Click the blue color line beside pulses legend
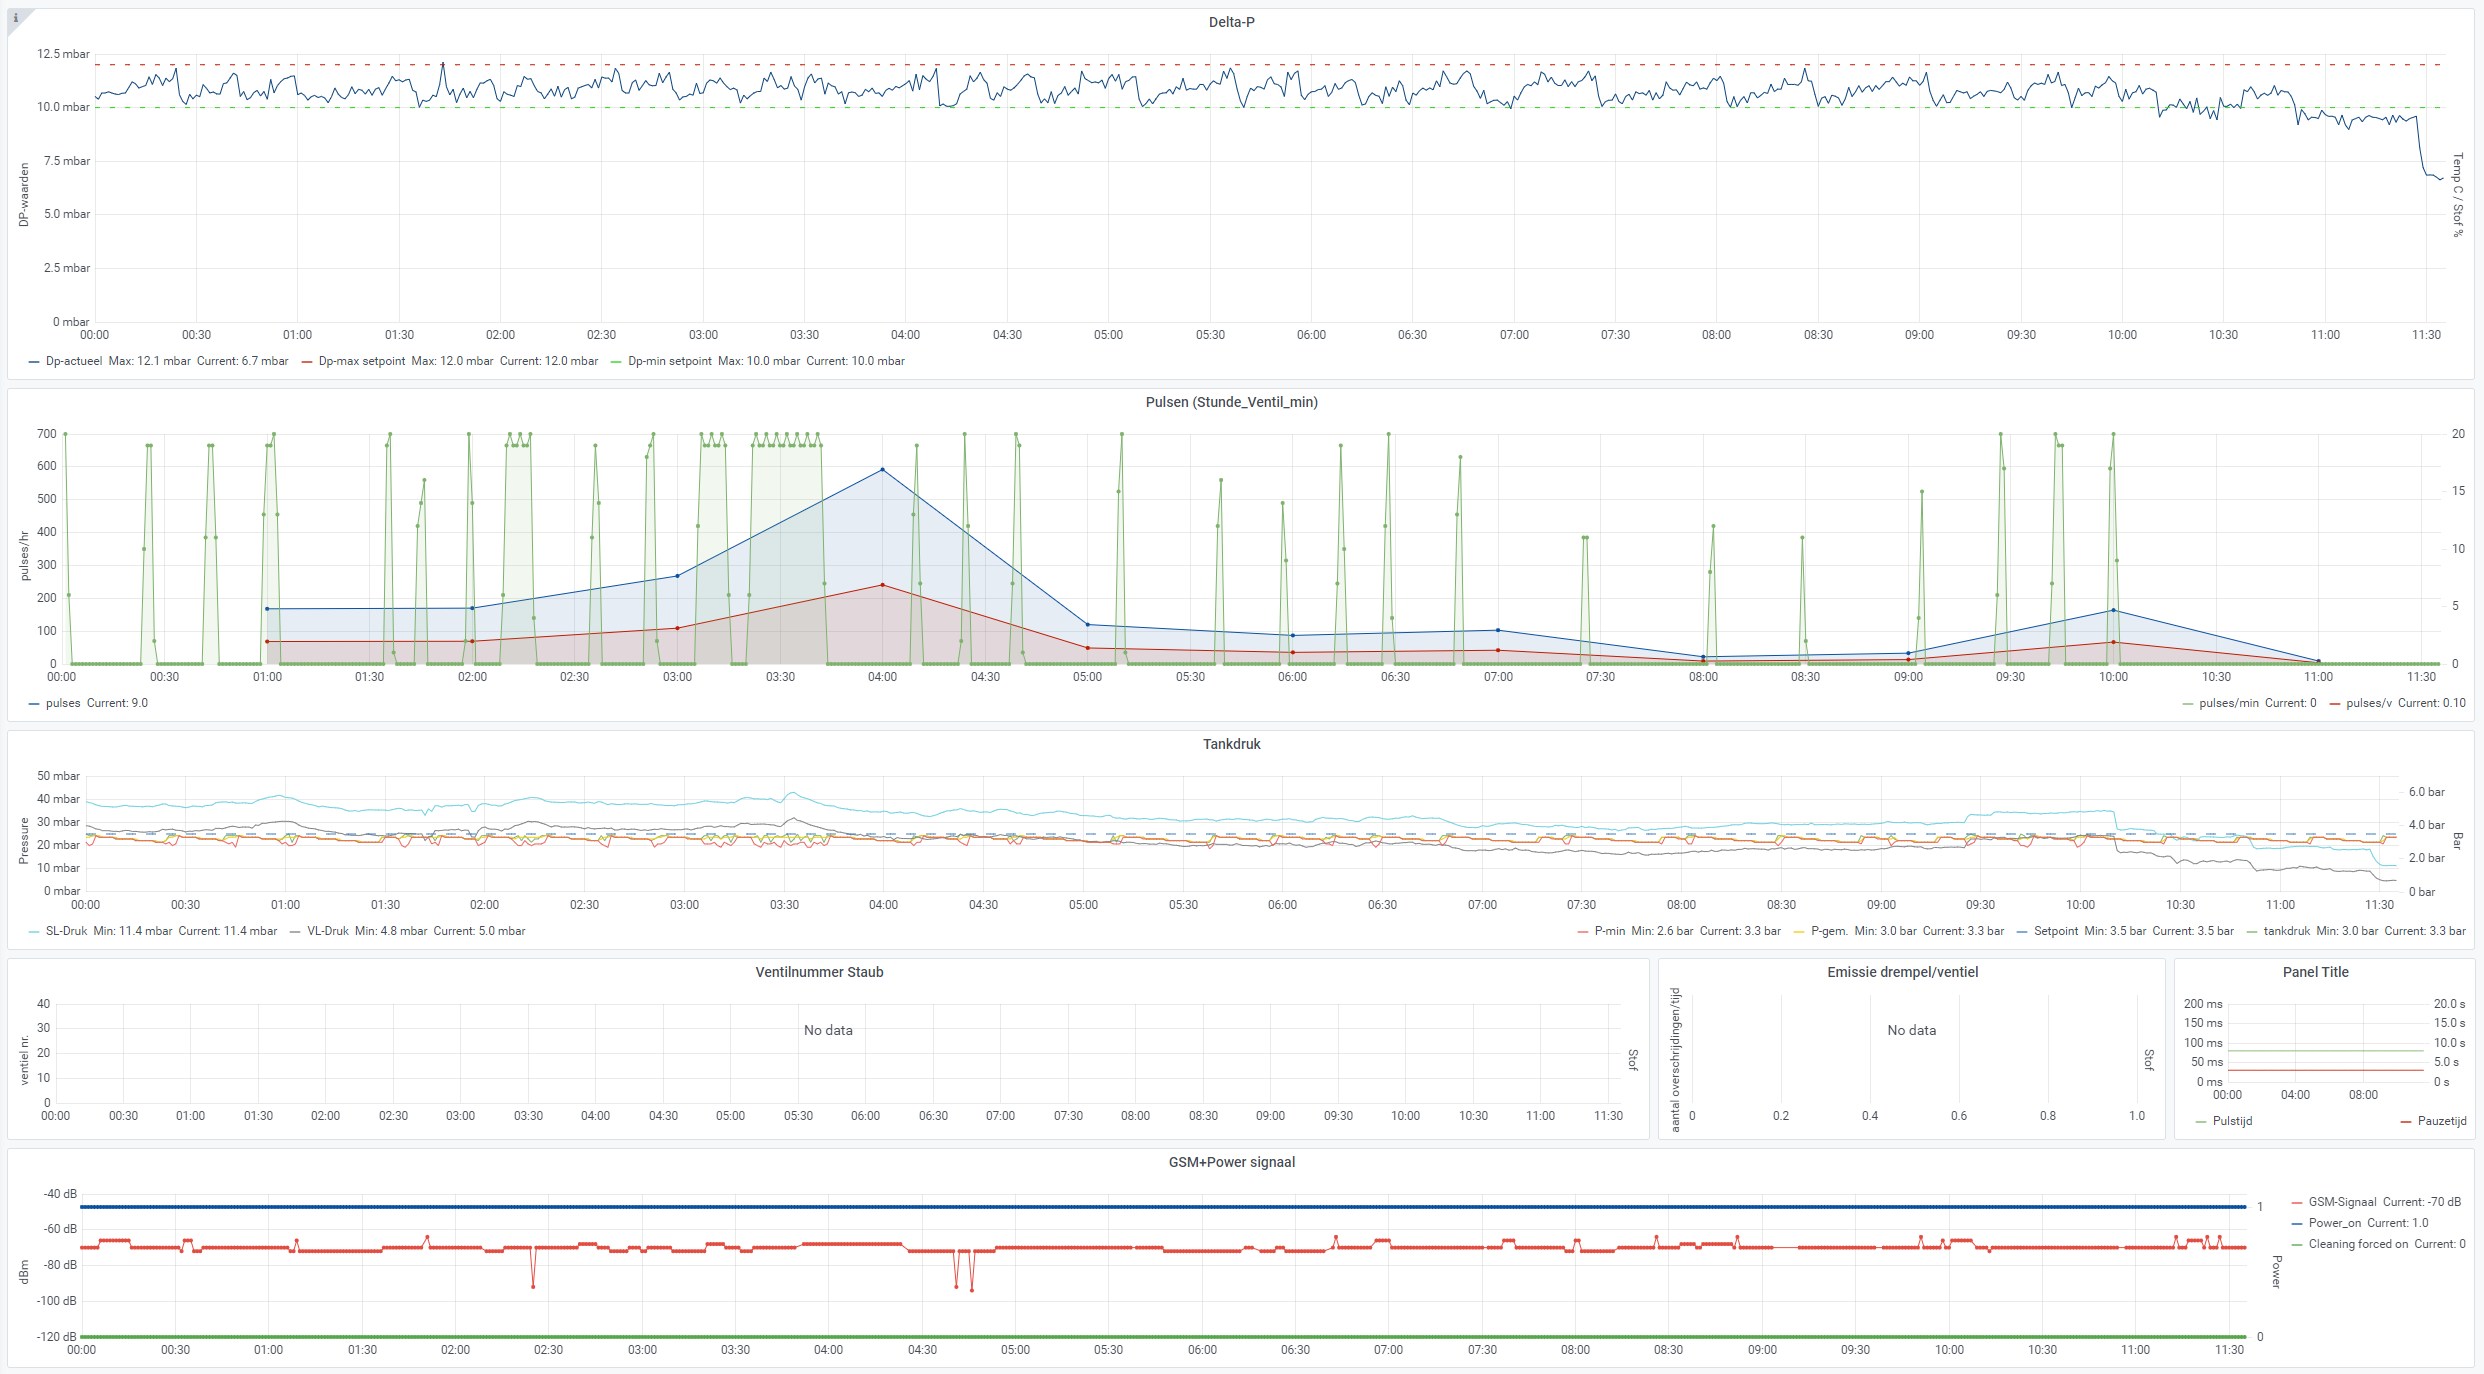Screen dimensions: 2484x1374 34,704
